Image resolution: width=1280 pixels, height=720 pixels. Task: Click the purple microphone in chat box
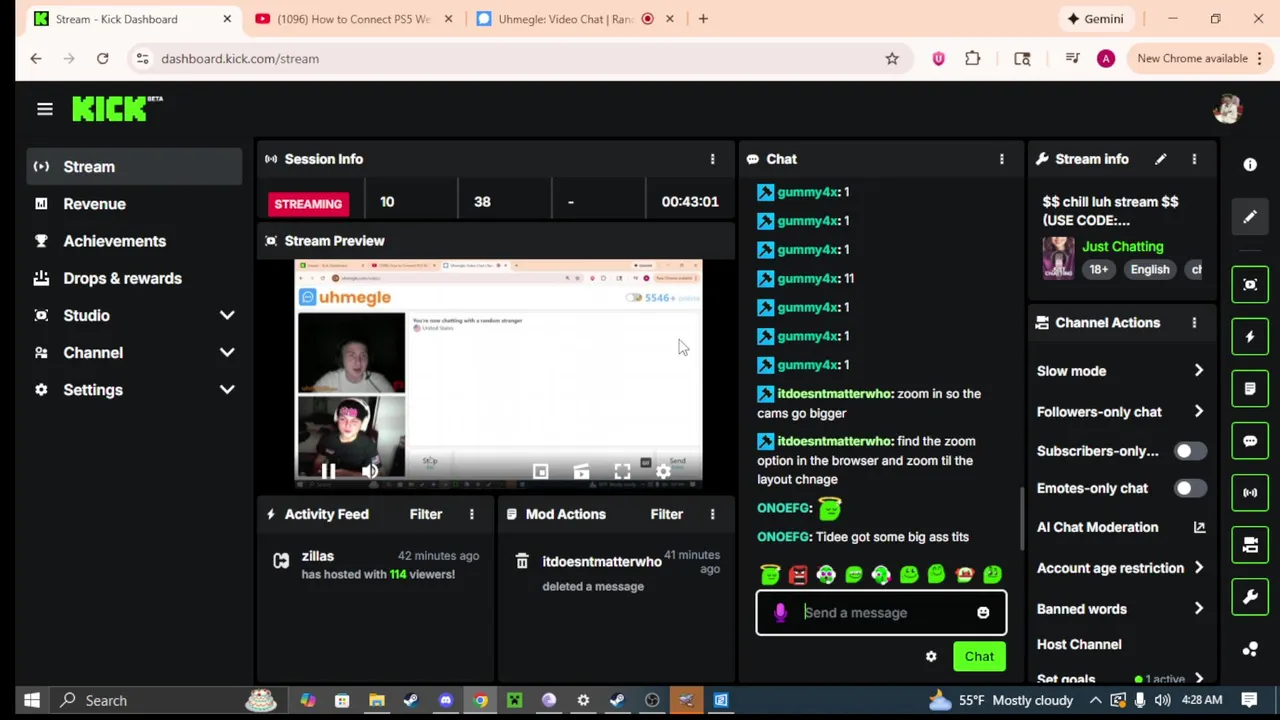[x=780, y=613]
